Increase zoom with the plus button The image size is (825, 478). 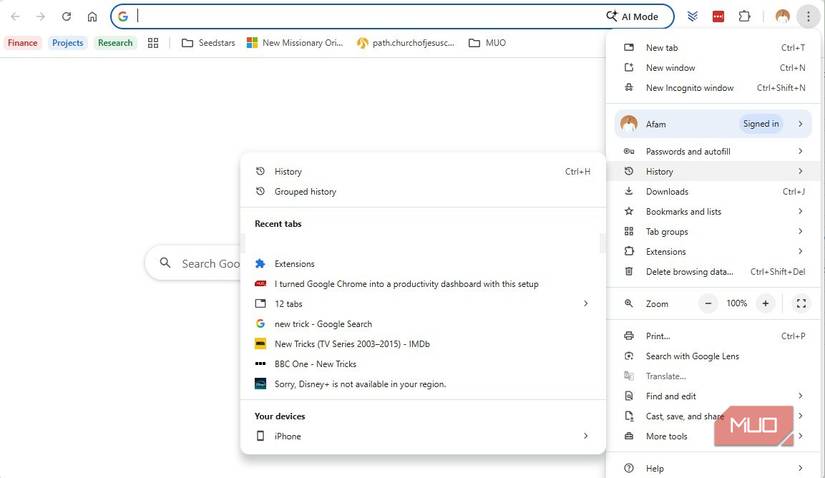point(765,303)
